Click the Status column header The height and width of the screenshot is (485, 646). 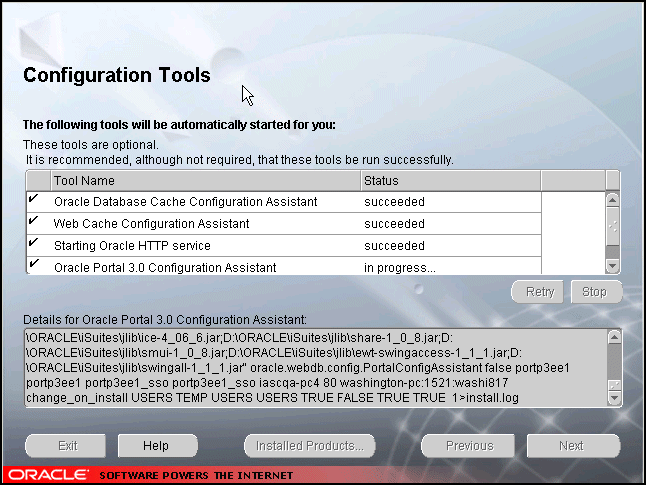point(451,181)
